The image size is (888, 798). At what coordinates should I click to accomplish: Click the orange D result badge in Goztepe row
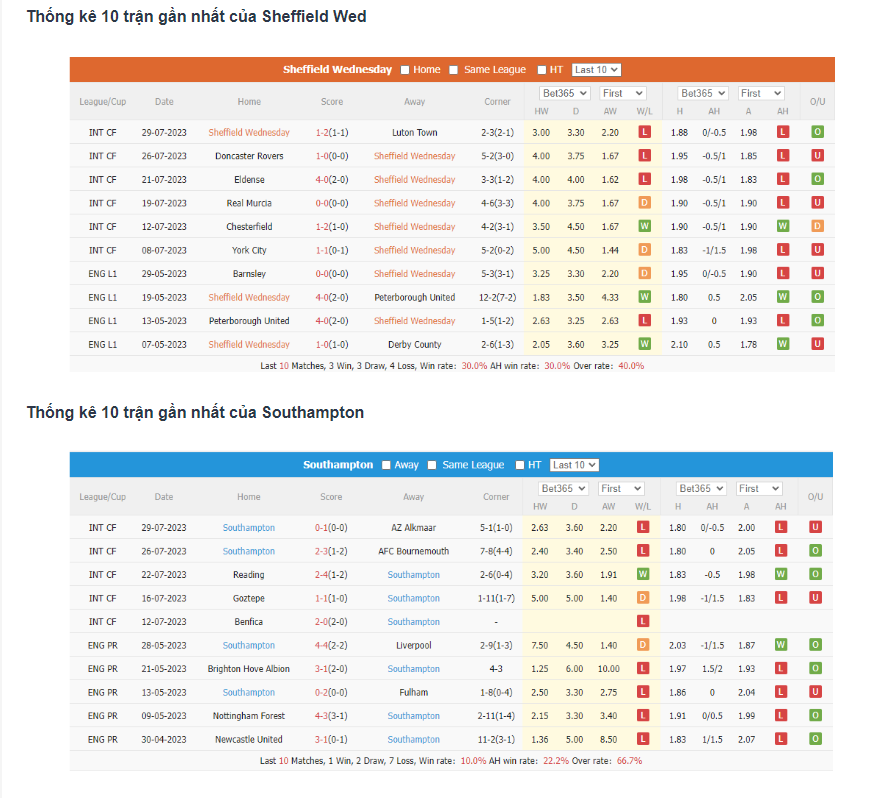643,598
